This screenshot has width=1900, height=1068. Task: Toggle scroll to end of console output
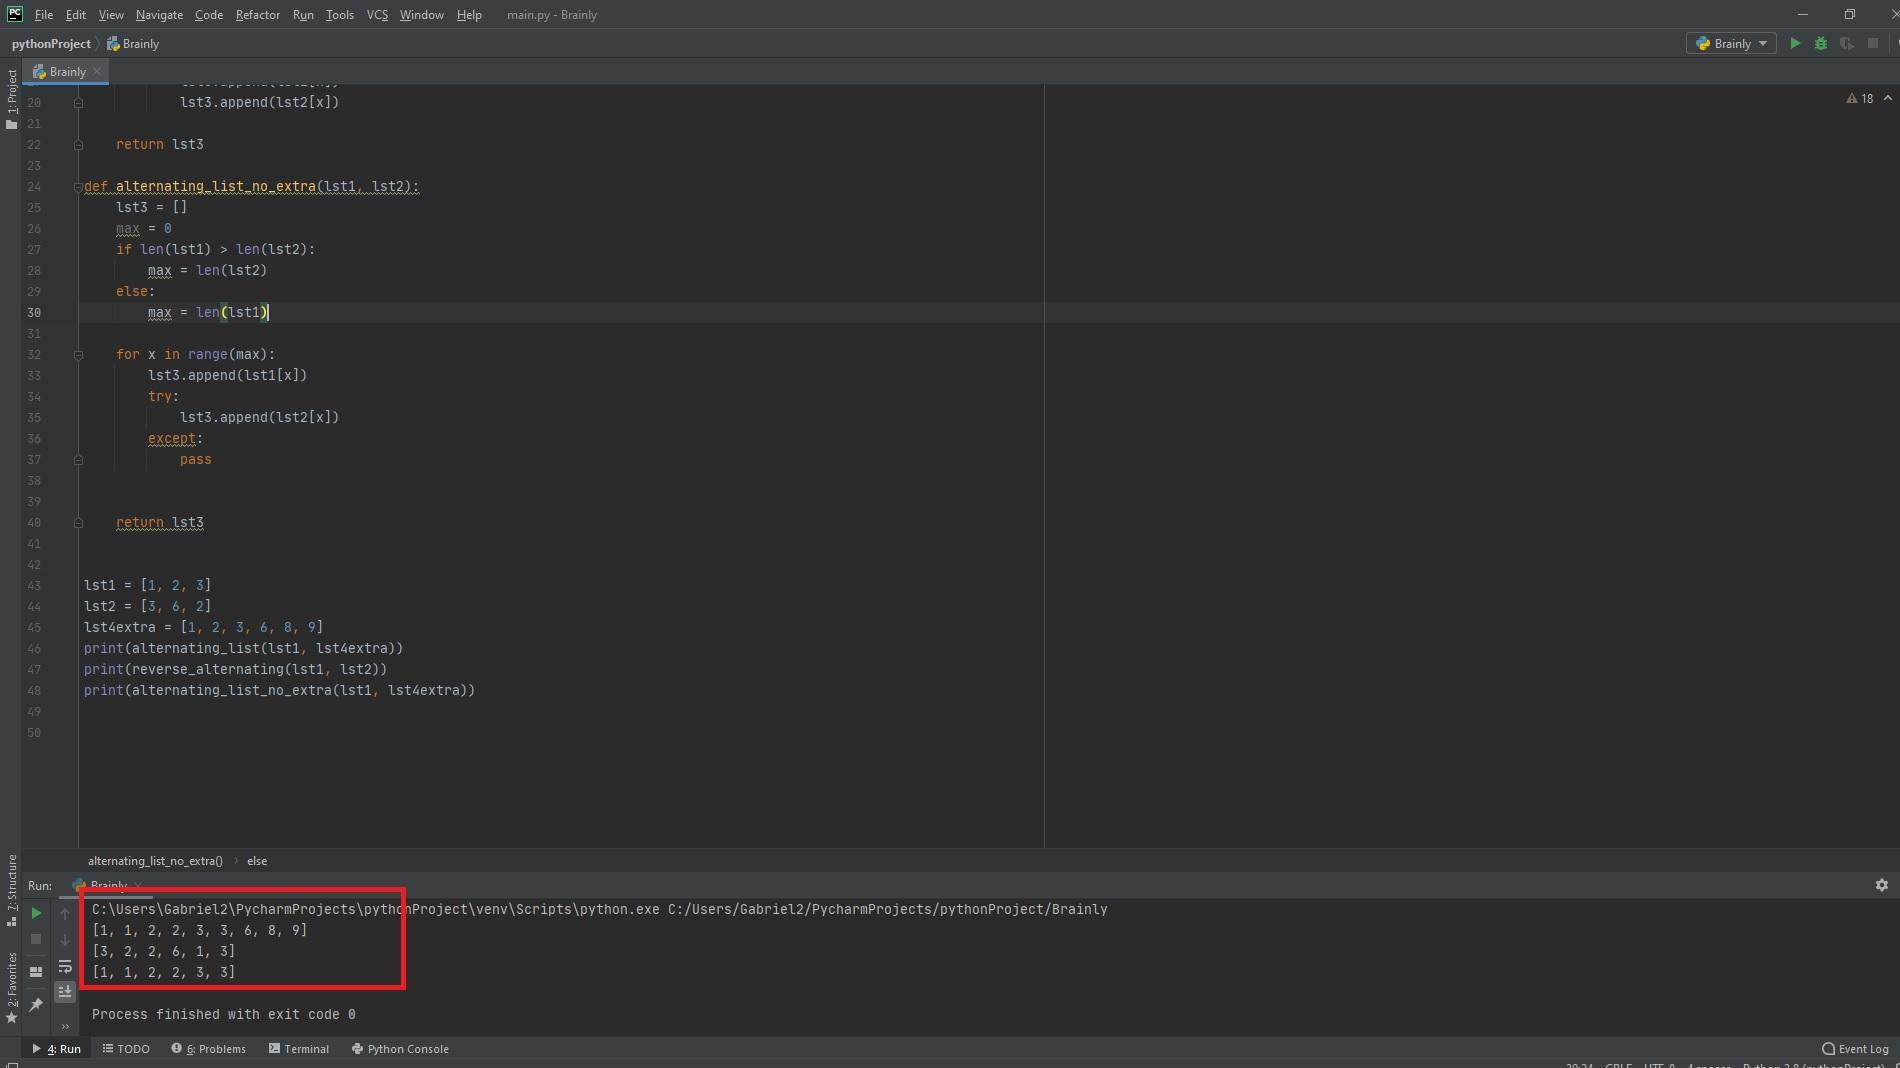[65, 991]
